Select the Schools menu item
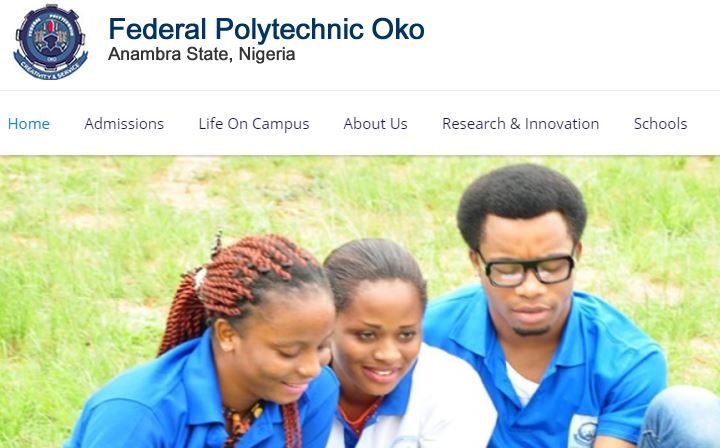The image size is (720, 448). [x=660, y=123]
